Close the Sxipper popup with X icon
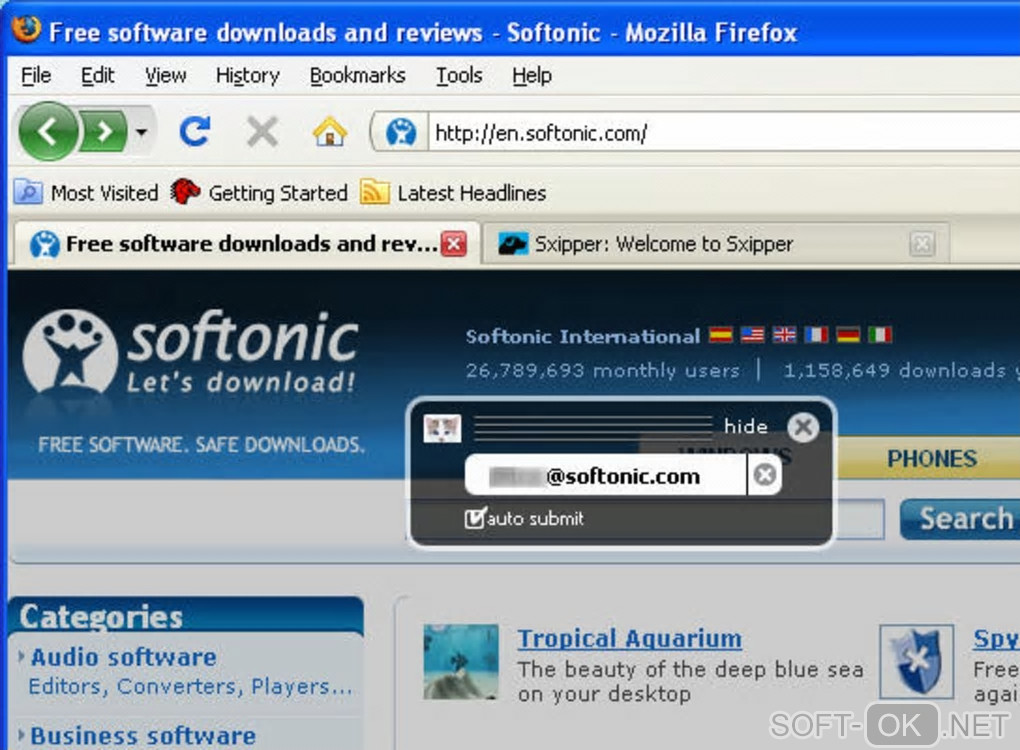This screenshot has width=1020, height=750. tap(803, 427)
